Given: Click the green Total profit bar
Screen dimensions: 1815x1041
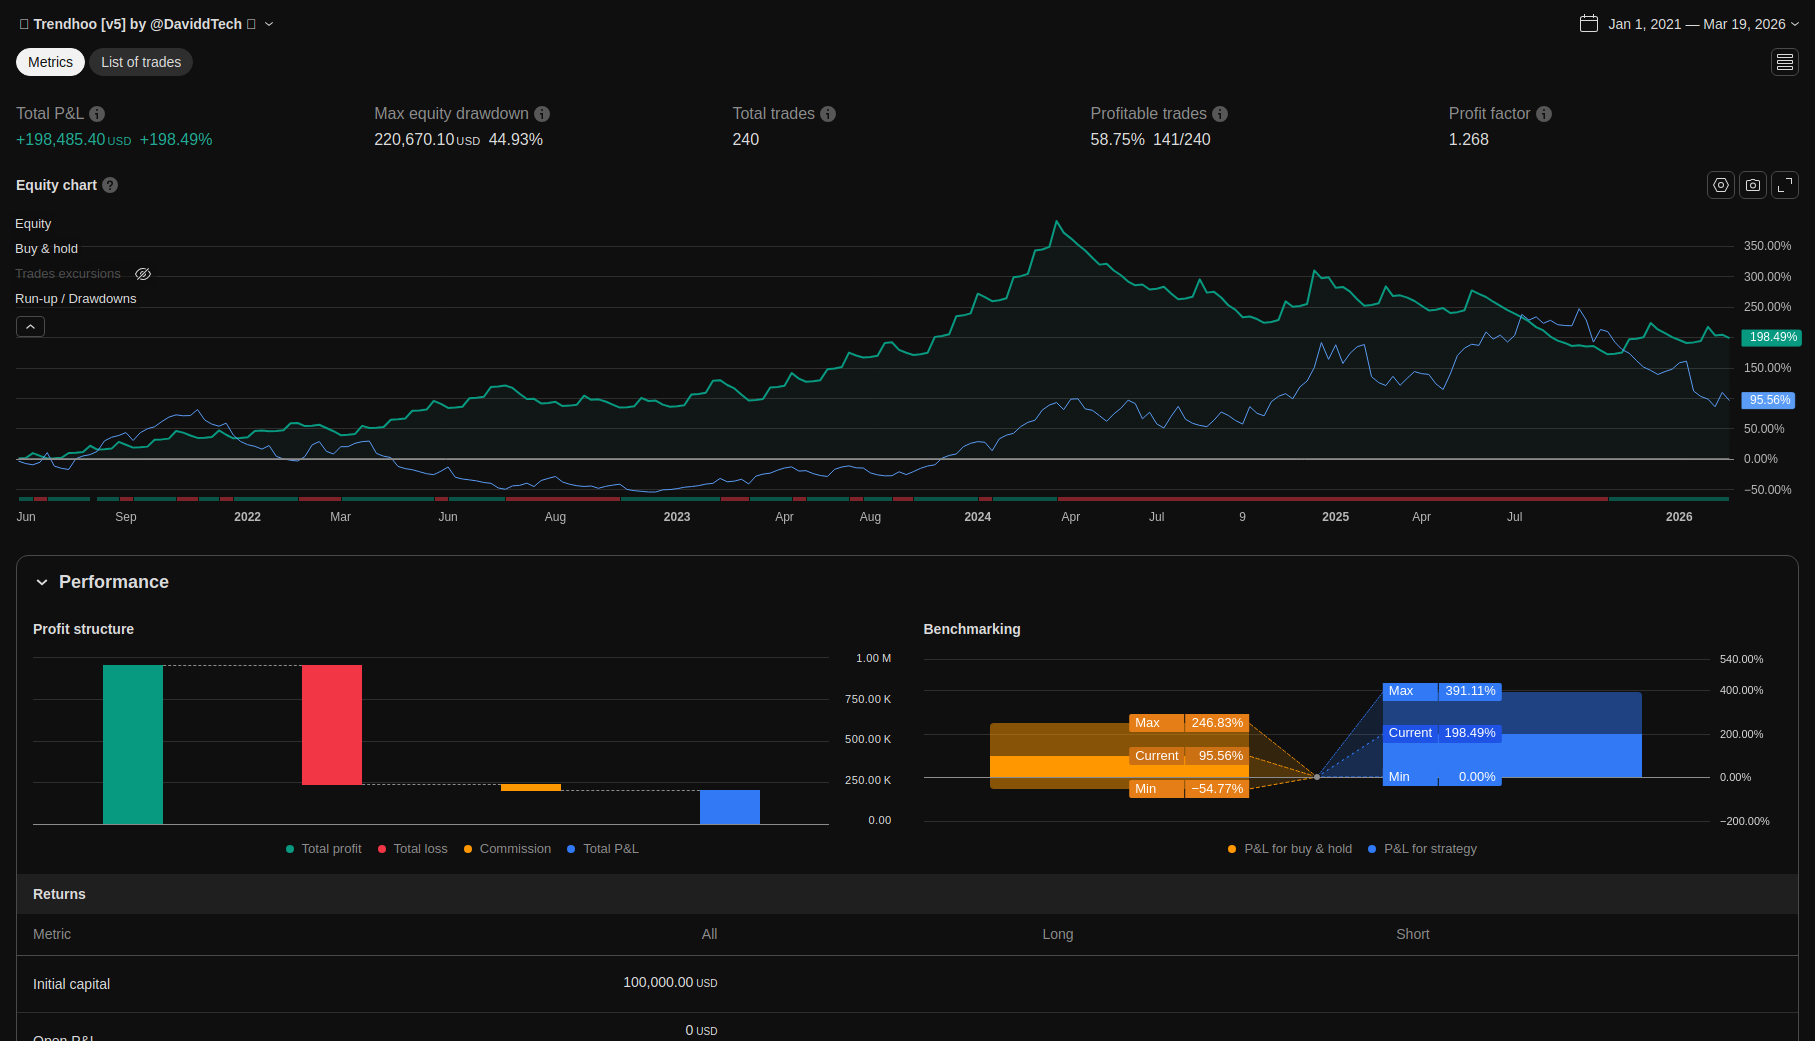Looking at the screenshot, I should pyautogui.click(x=133, y=744).
